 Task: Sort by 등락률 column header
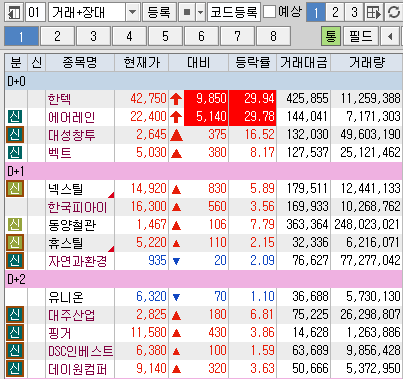[x=253, y=63]
